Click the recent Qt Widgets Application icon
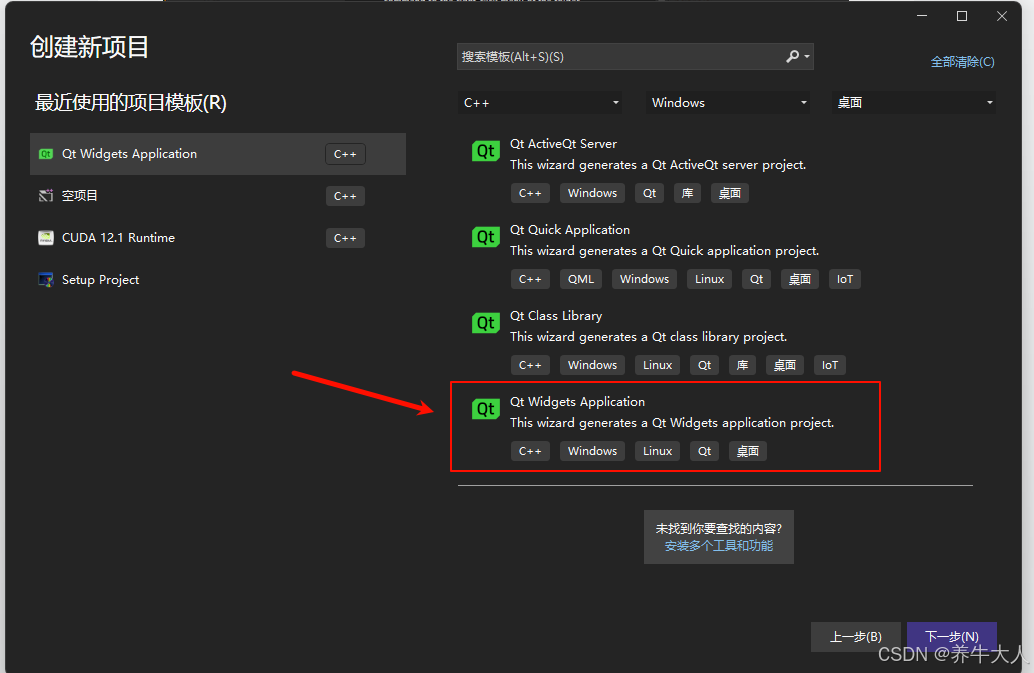 click(x=46, y=154)
